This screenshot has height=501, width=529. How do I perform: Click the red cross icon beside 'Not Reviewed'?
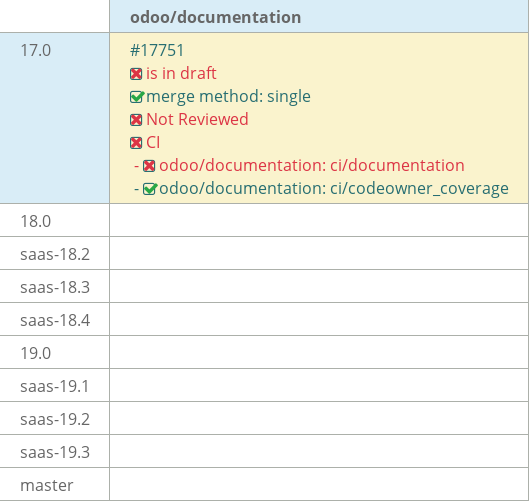coord(136,120)
